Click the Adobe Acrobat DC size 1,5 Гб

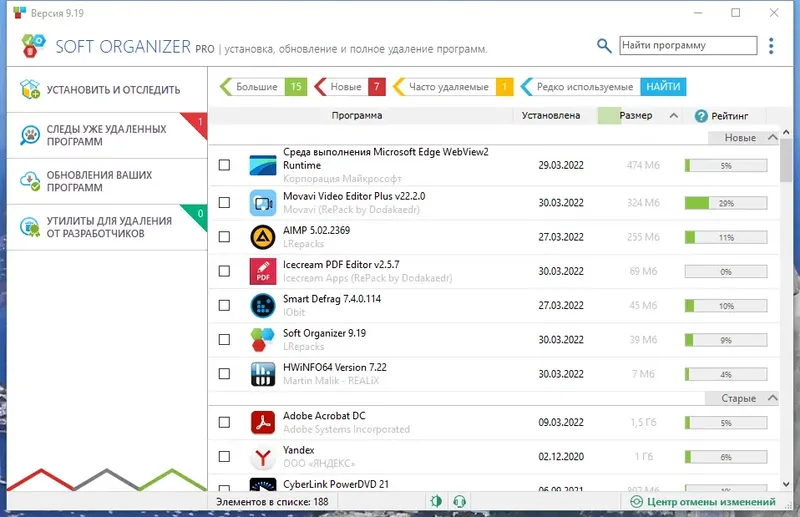pos(643,422)
